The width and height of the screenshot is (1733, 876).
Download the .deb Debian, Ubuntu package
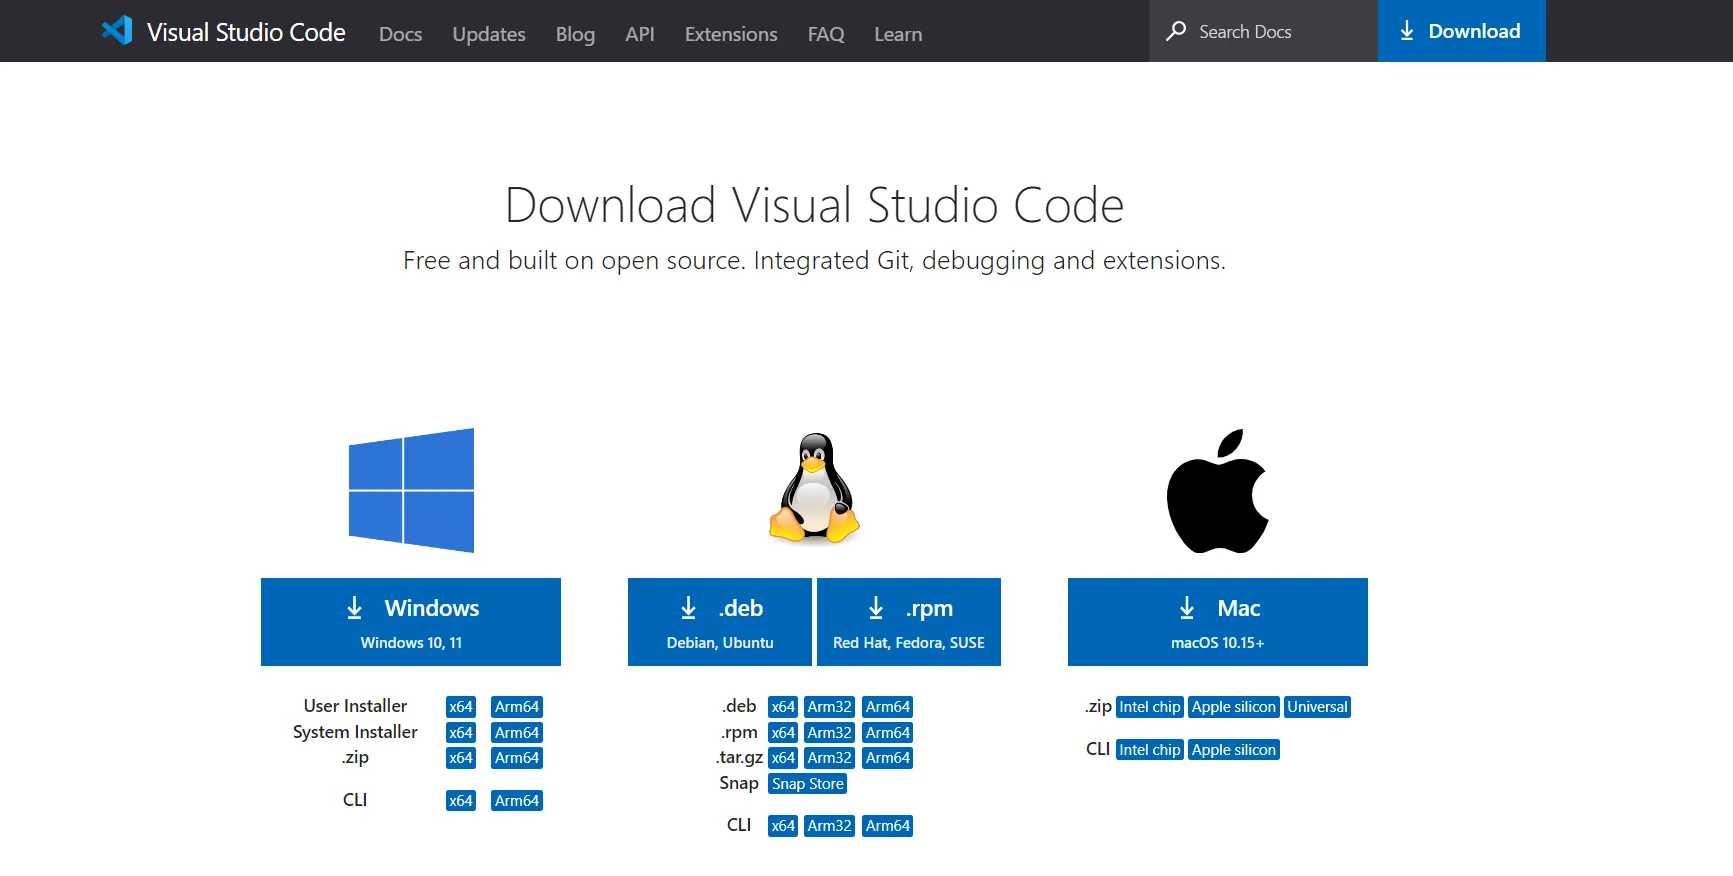point(720,622)
